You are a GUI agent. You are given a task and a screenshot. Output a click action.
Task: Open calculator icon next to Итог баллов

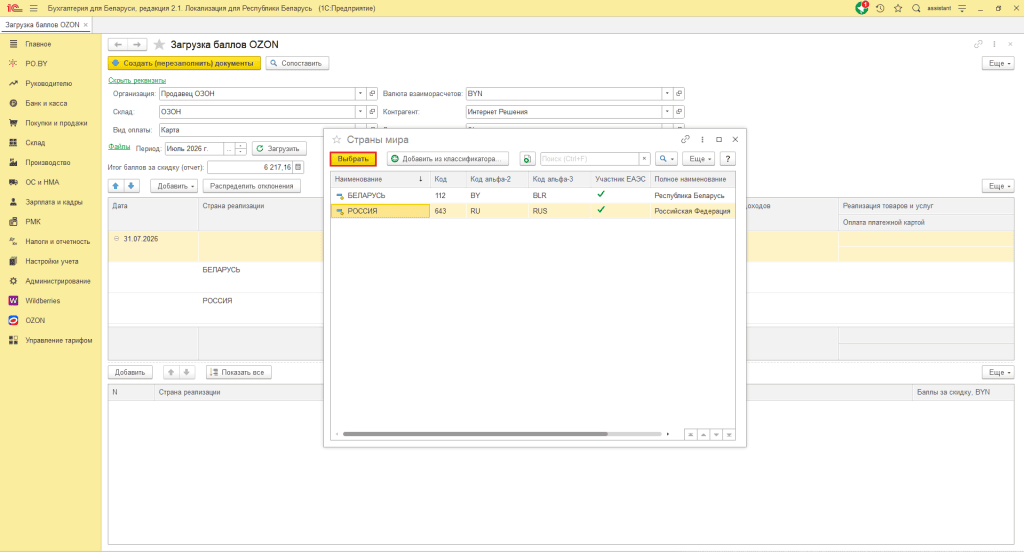298,167
